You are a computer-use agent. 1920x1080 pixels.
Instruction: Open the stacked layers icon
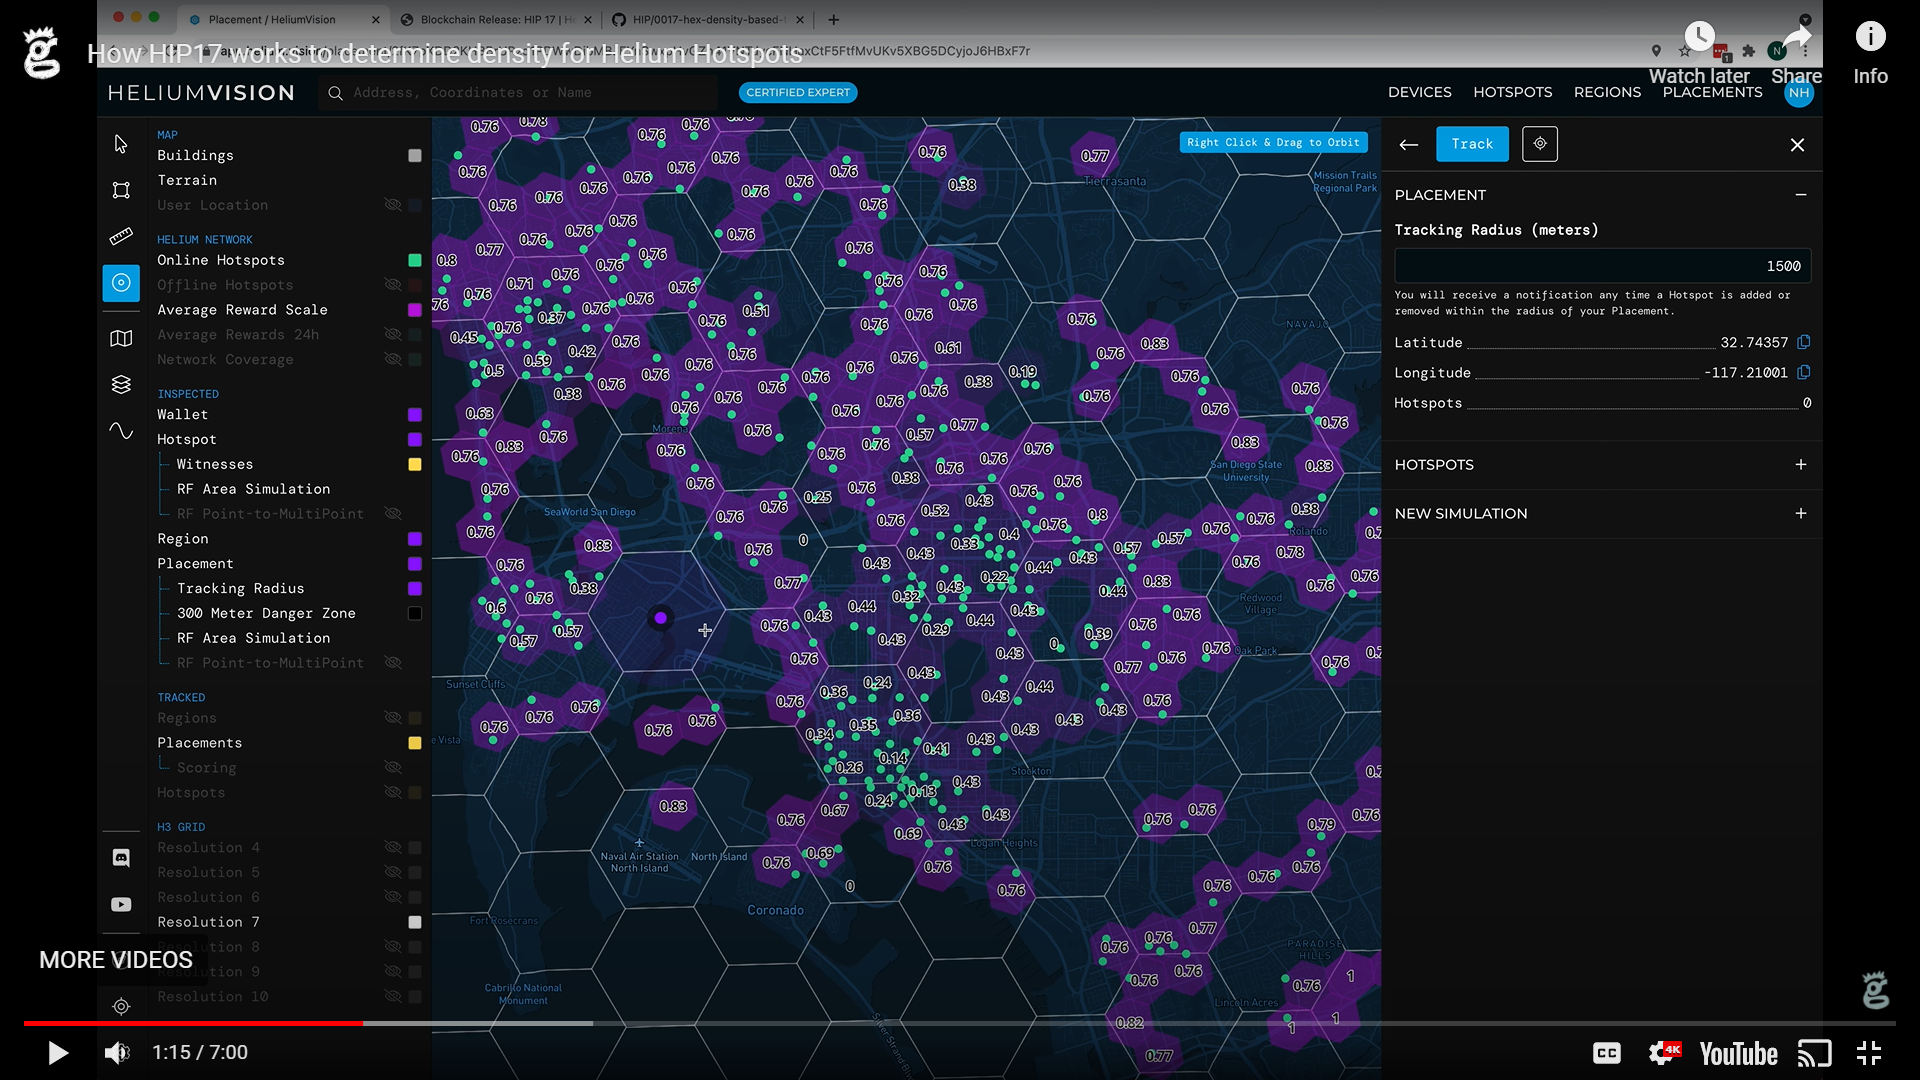[121, 385]
